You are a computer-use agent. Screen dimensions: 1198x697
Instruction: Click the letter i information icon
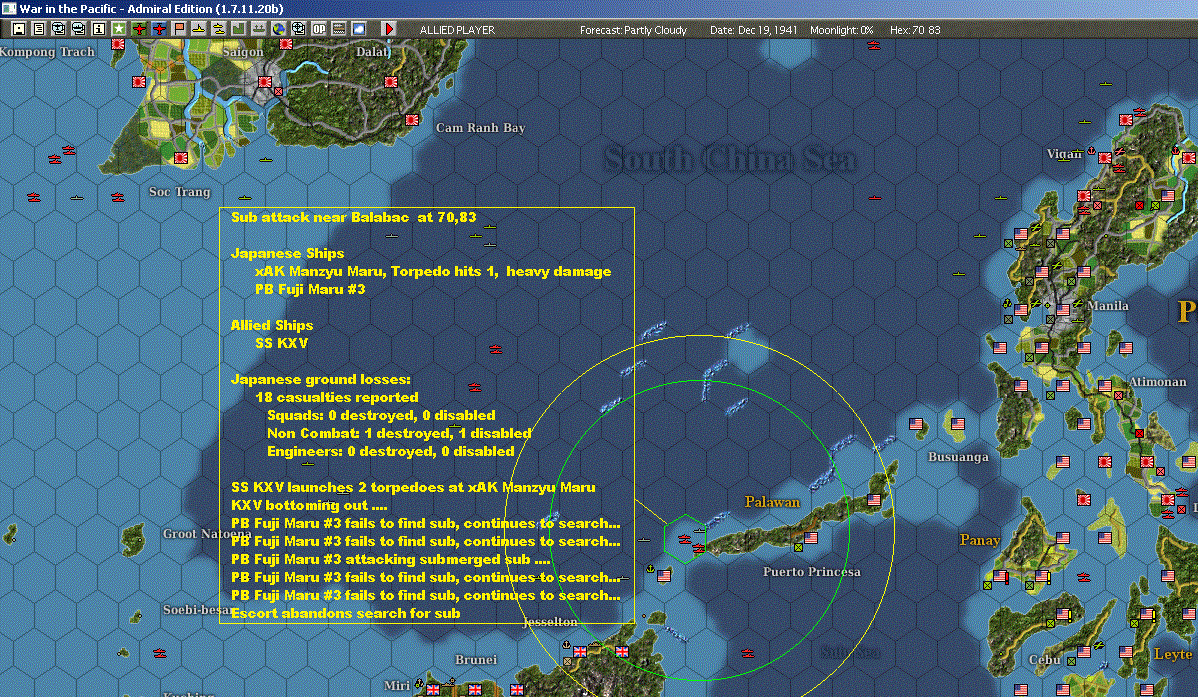[99, 29]
